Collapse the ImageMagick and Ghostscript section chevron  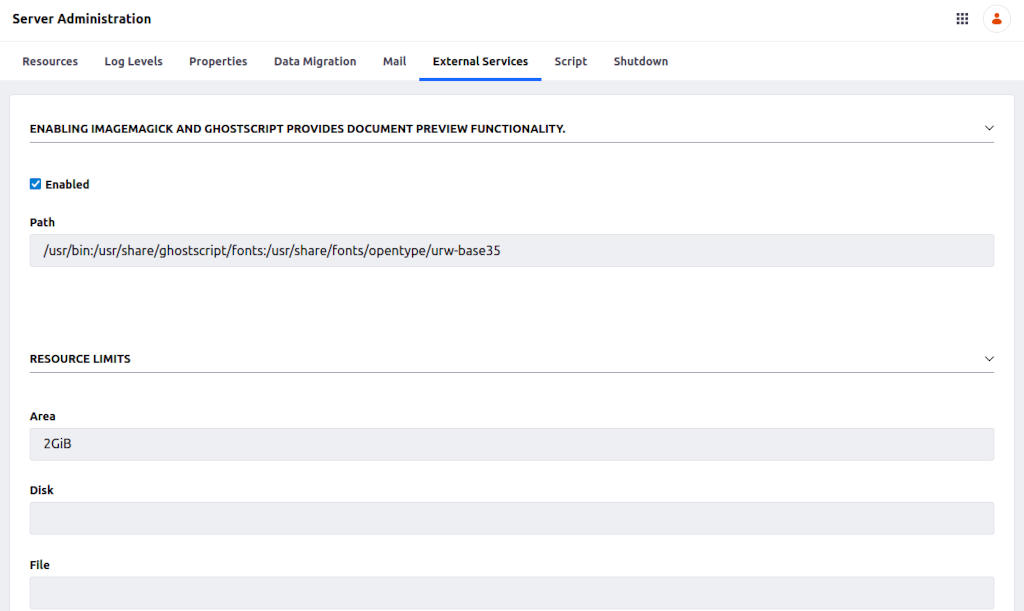pyautogui.click(x=989, y=128)
